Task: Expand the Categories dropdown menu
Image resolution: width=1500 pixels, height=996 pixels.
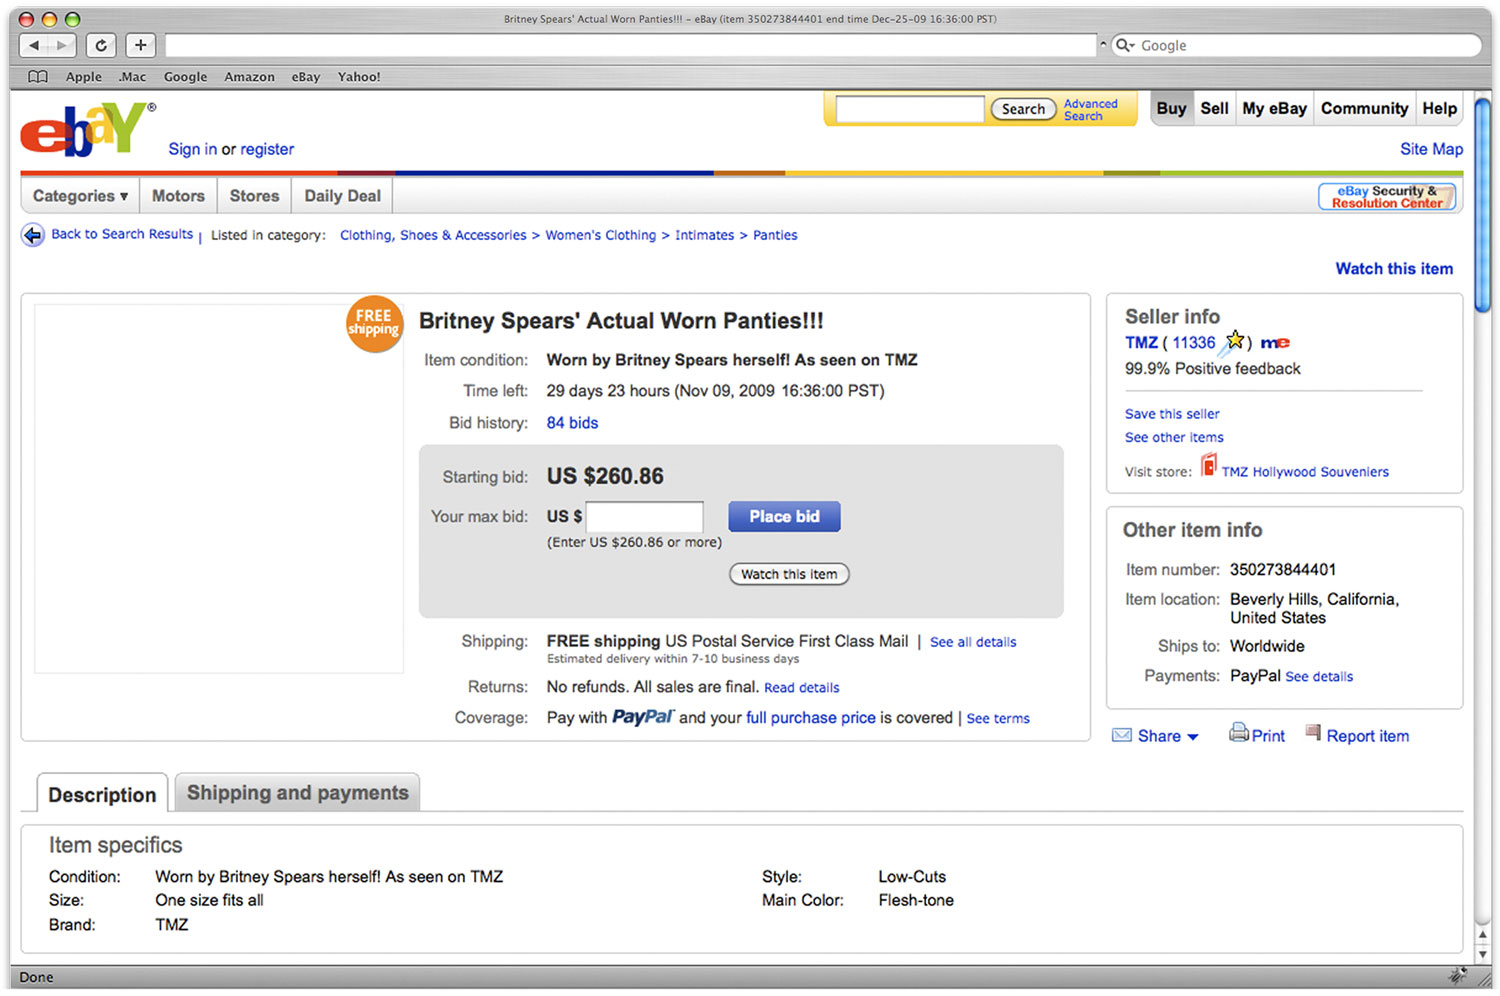Action: [x=80, y=196]
